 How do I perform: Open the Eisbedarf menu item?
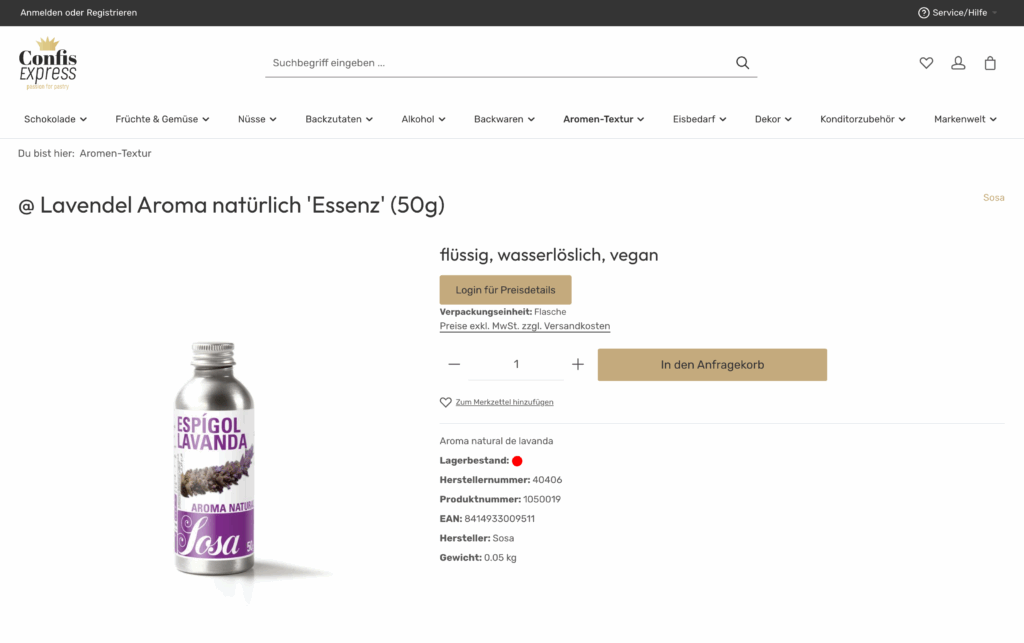pos(699,119)
